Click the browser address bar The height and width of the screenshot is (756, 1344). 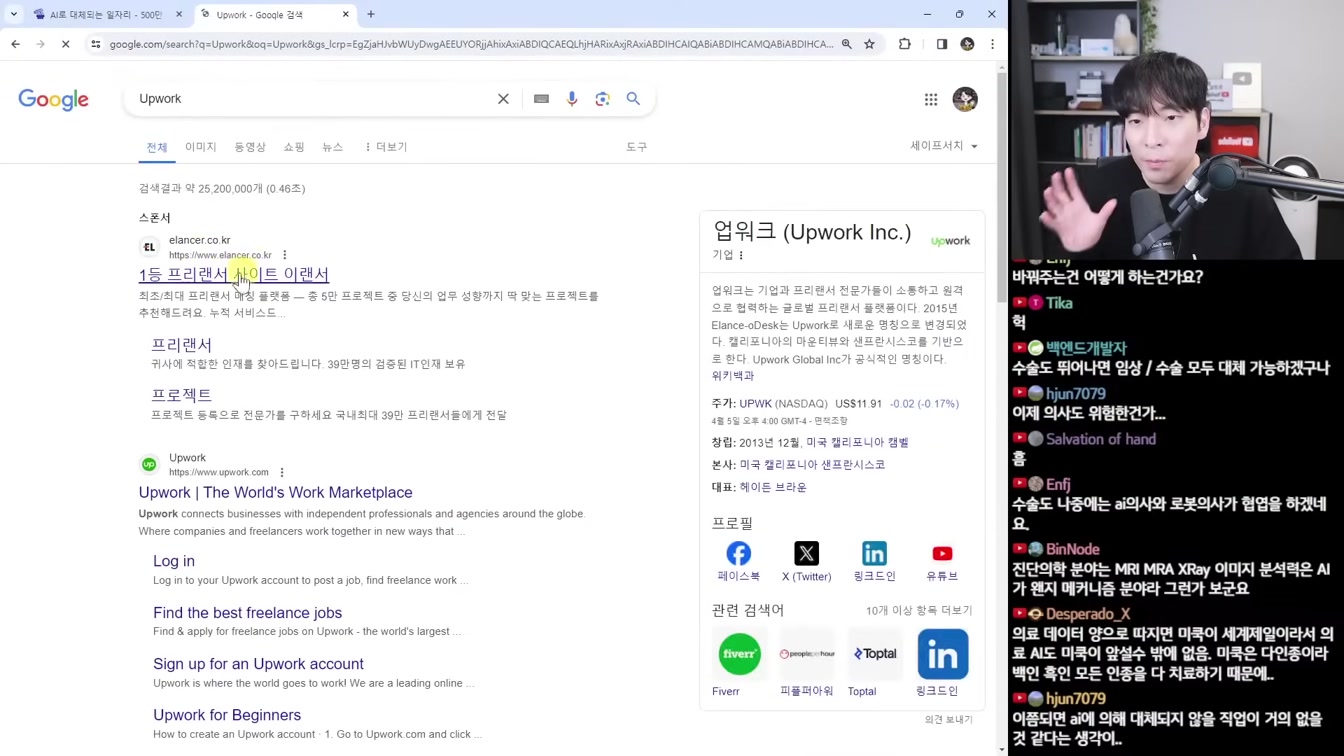pos(470,44)
